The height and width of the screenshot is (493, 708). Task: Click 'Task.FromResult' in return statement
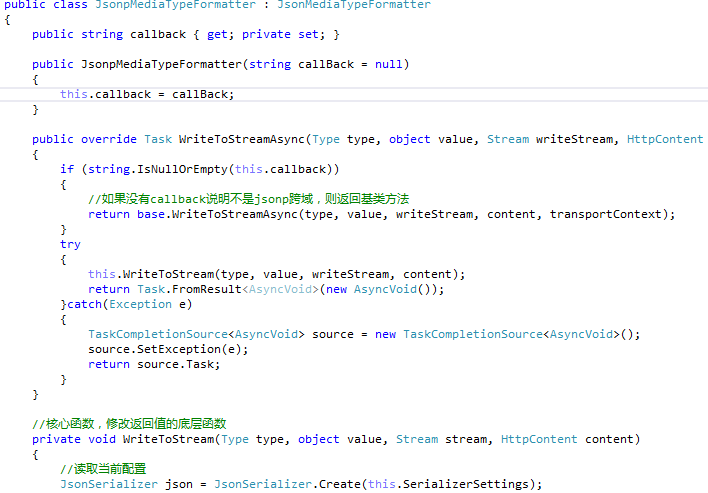189,289
